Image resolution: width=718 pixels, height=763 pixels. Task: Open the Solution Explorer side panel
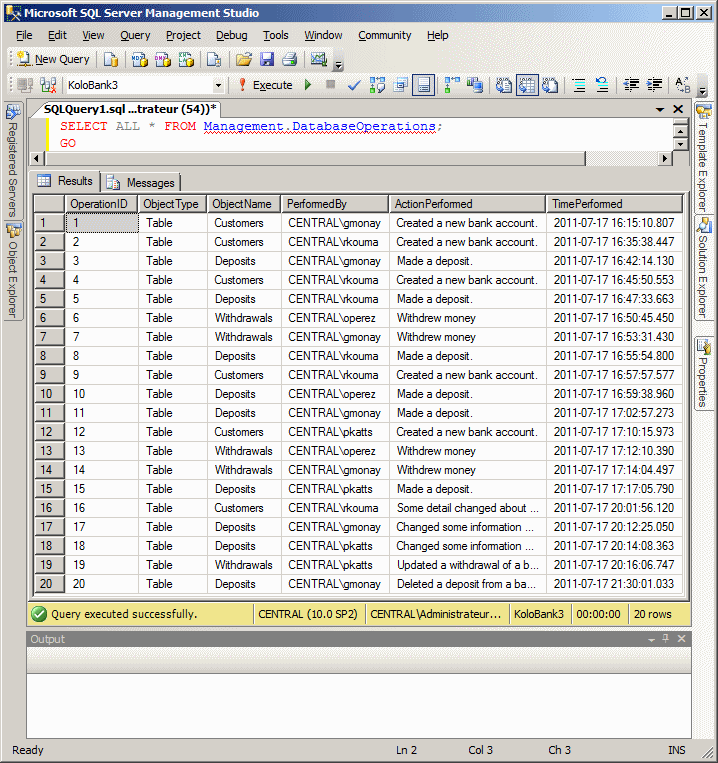coord(703,268)
